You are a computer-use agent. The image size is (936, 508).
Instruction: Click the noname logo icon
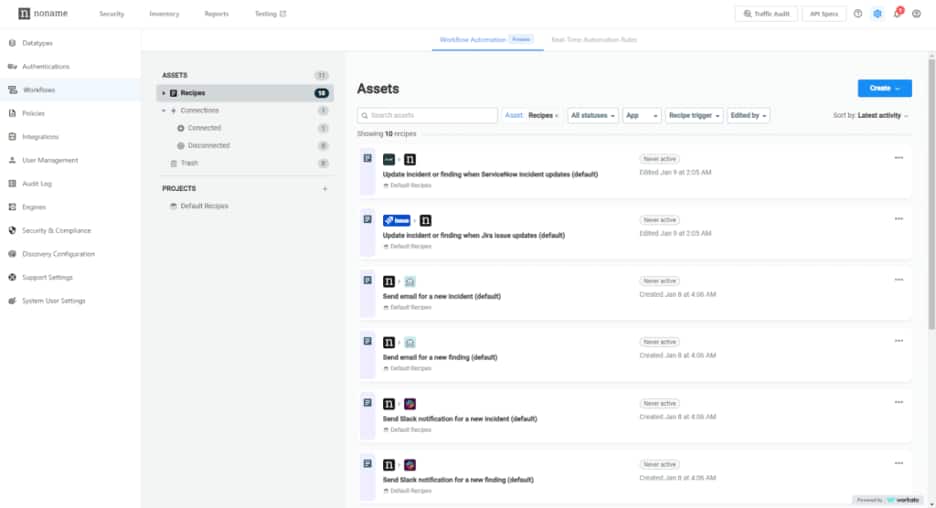click(24, 14)
